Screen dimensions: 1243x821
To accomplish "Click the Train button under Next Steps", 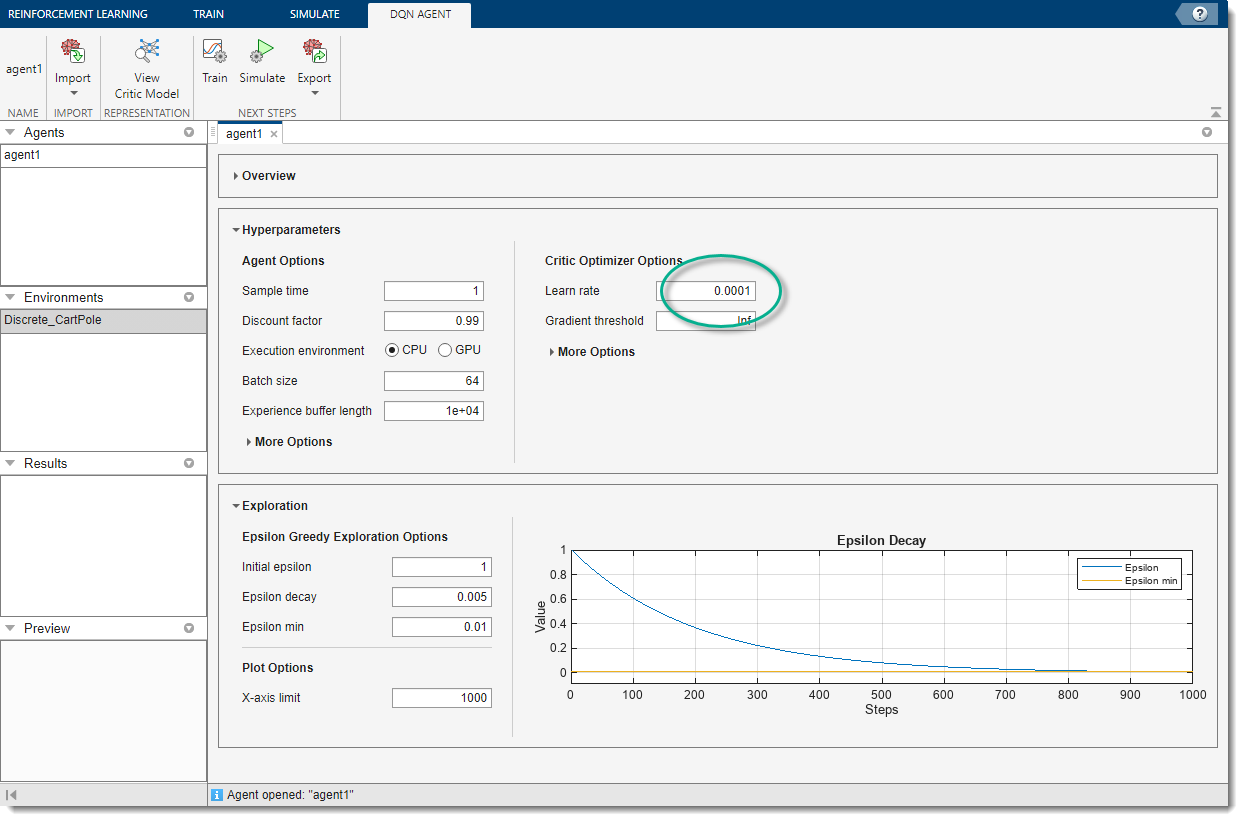I will click(x=214, y=60).
